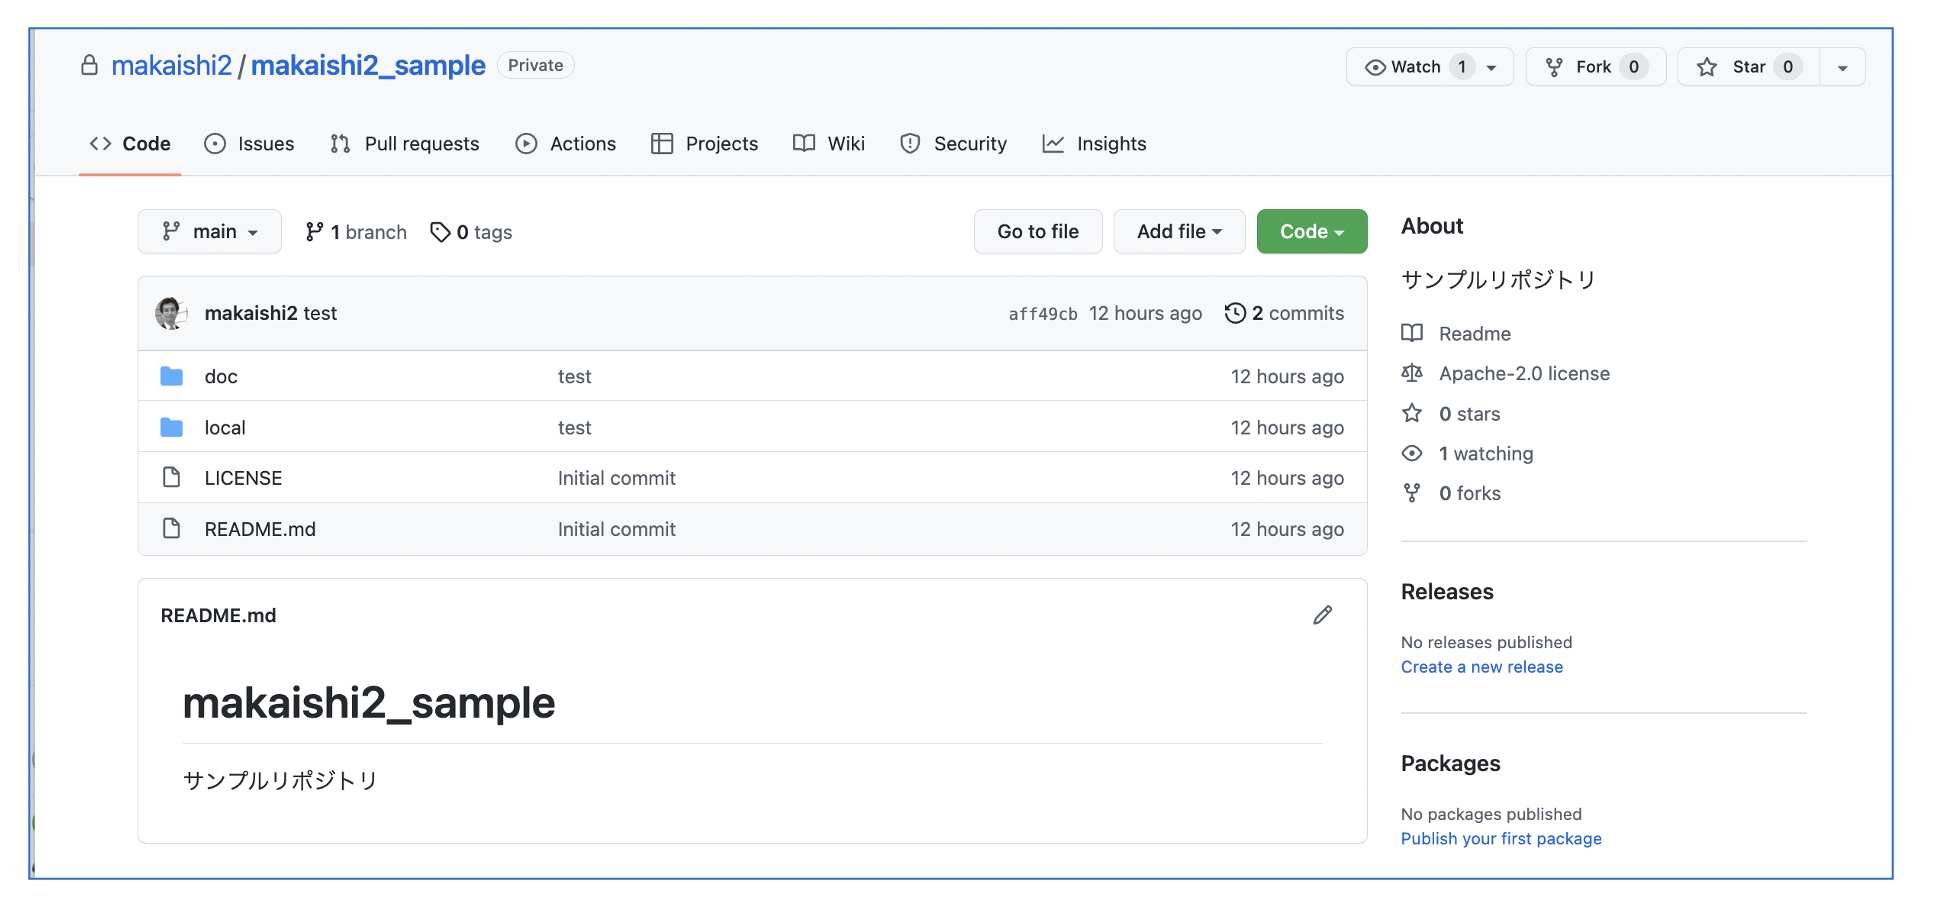Image resolution: width=1936 pixels, height=916 pixels.
Task: Open the Issues tab
Action: coord(249,144)
